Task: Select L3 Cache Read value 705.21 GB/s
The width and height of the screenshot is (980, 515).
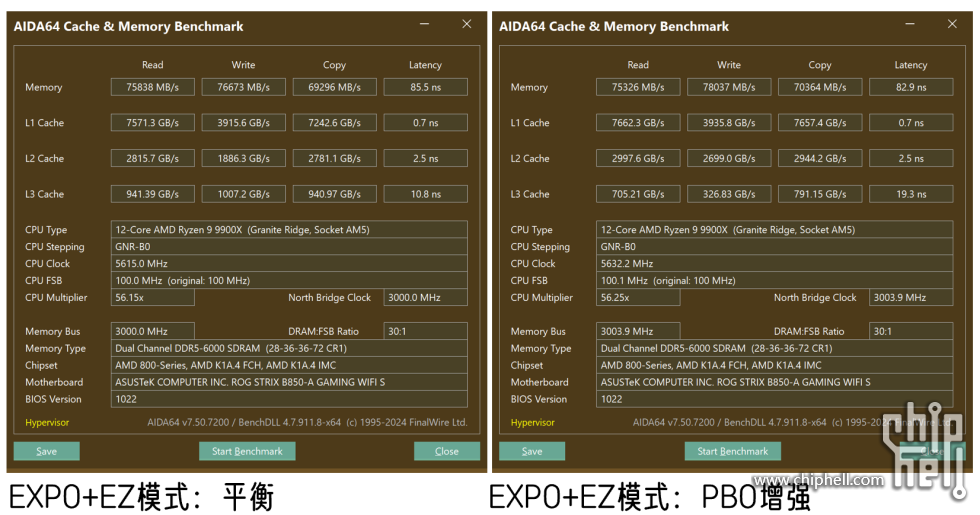Action: point(638,194)
